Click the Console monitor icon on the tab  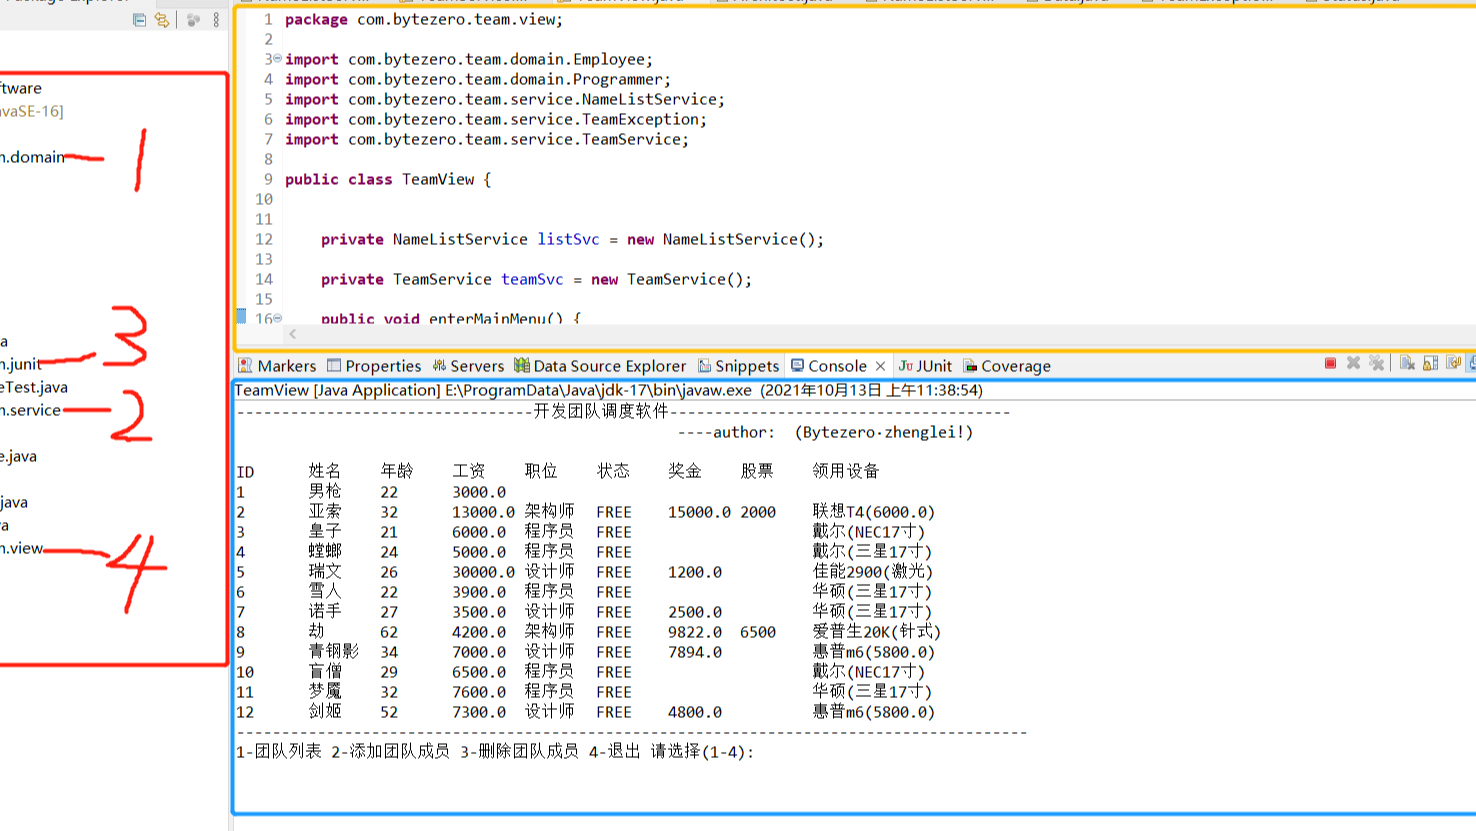797,365
